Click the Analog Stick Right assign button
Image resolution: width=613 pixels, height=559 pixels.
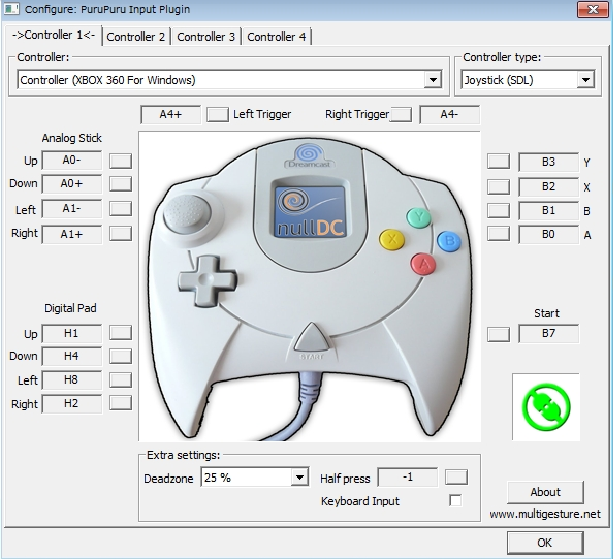120,234
